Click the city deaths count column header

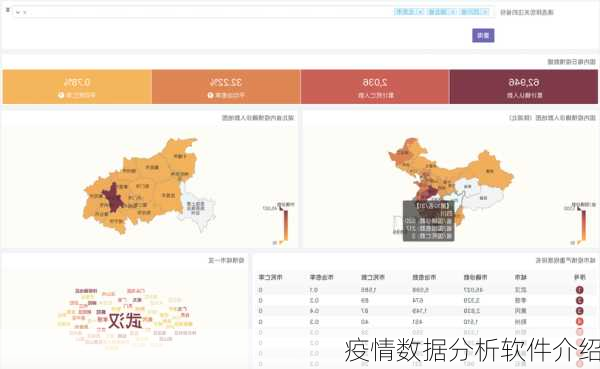tap(373, 277)
